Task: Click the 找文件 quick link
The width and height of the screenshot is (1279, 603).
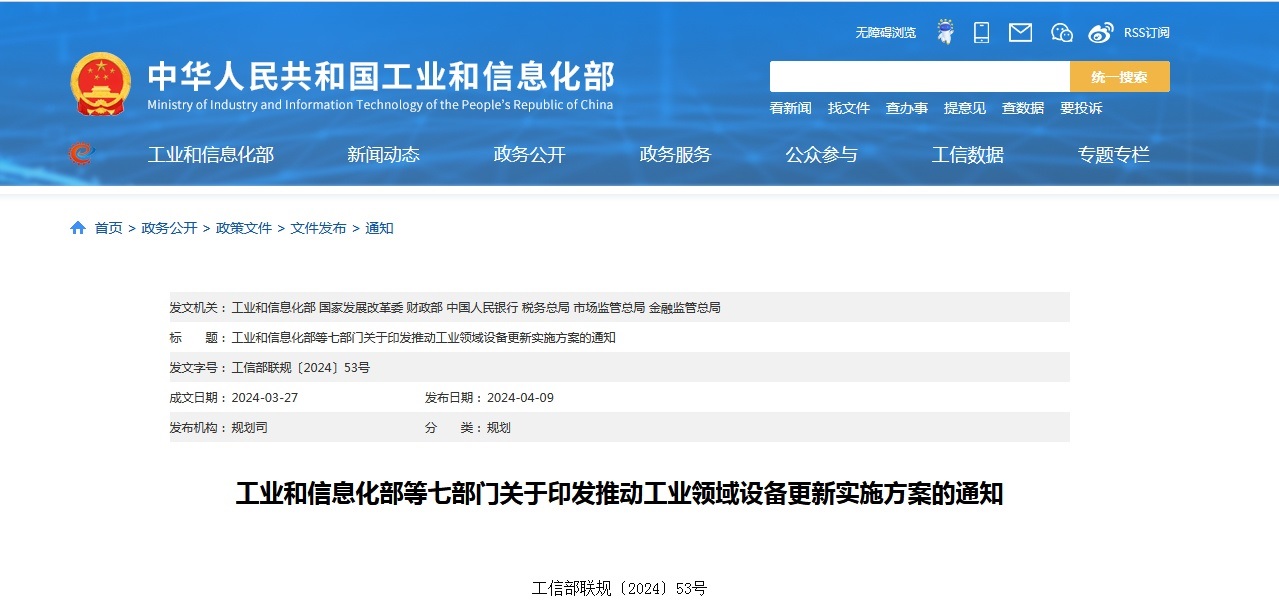Action: point(848,108)
